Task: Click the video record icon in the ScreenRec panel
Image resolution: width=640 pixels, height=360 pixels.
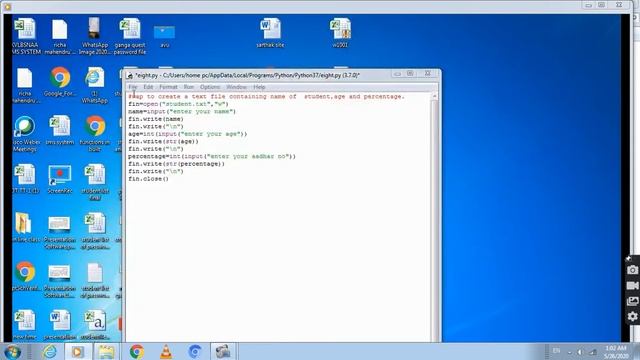Action: click(632, 285)
